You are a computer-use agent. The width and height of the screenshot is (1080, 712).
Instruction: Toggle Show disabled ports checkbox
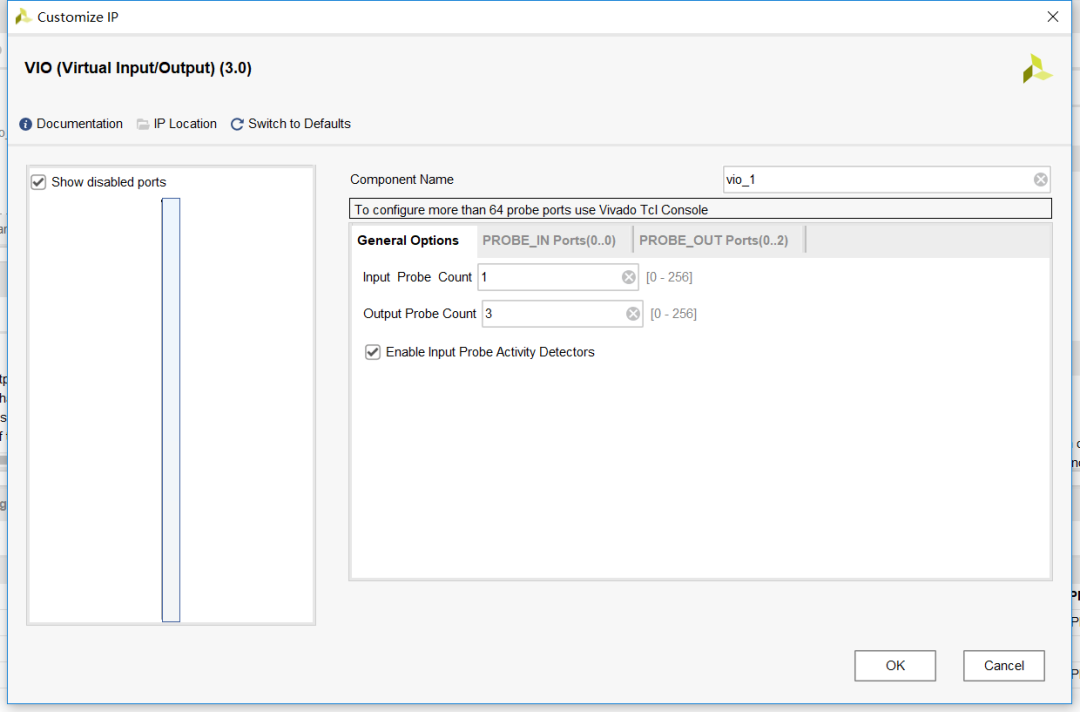coord(39,182)
